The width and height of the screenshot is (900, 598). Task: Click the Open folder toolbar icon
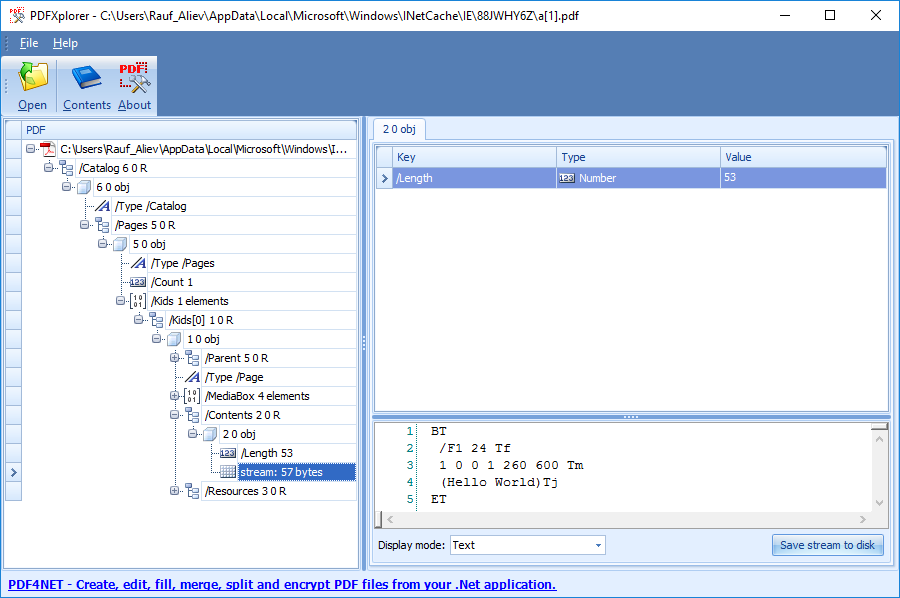[33, 78]
